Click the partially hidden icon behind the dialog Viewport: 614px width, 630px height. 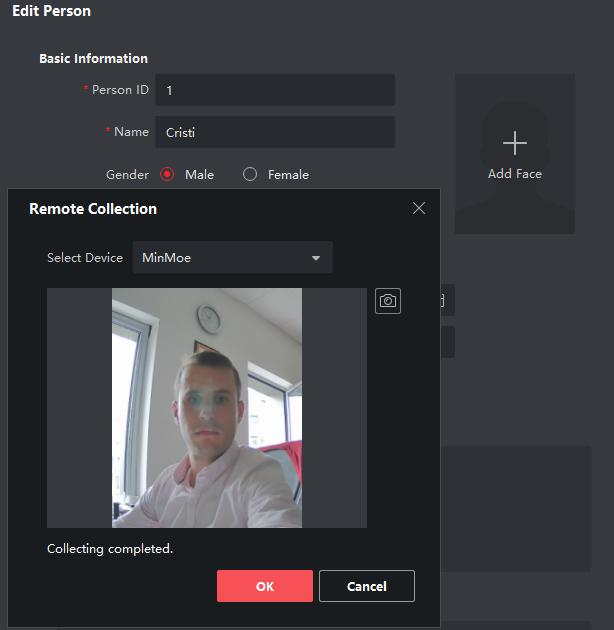click(446, 300)
